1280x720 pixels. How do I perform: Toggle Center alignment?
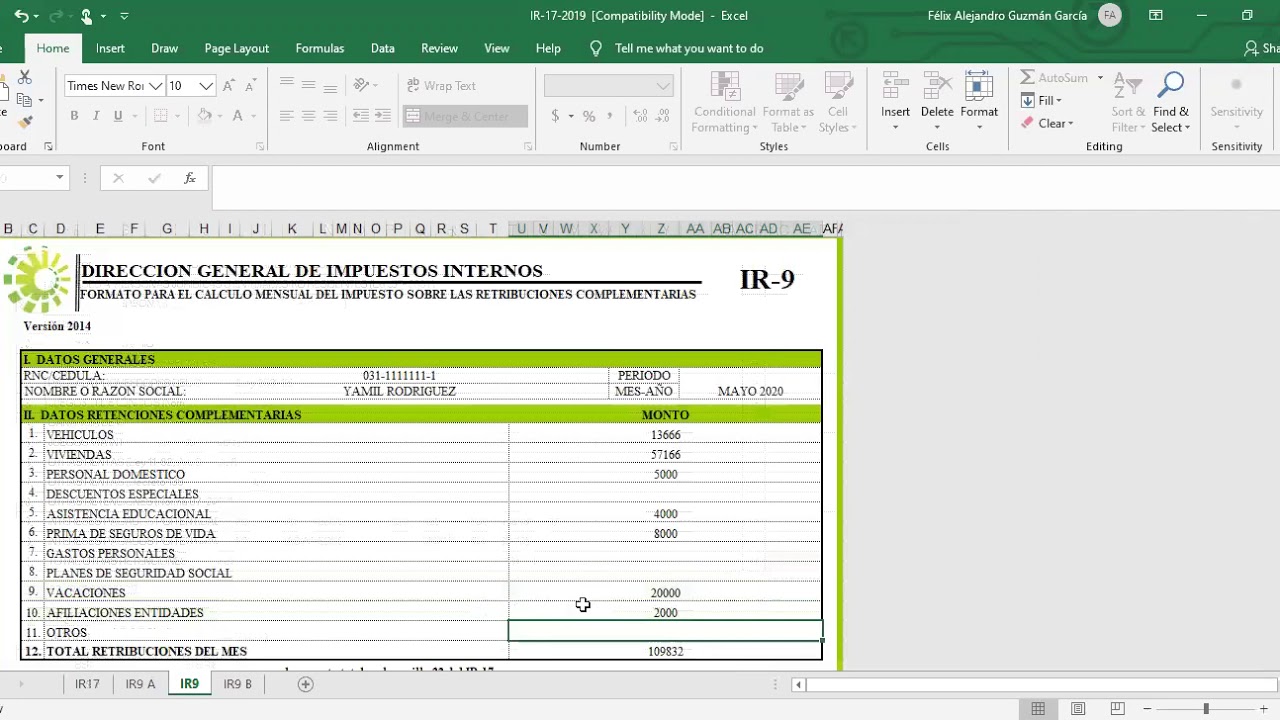click(x=308, y=116)
